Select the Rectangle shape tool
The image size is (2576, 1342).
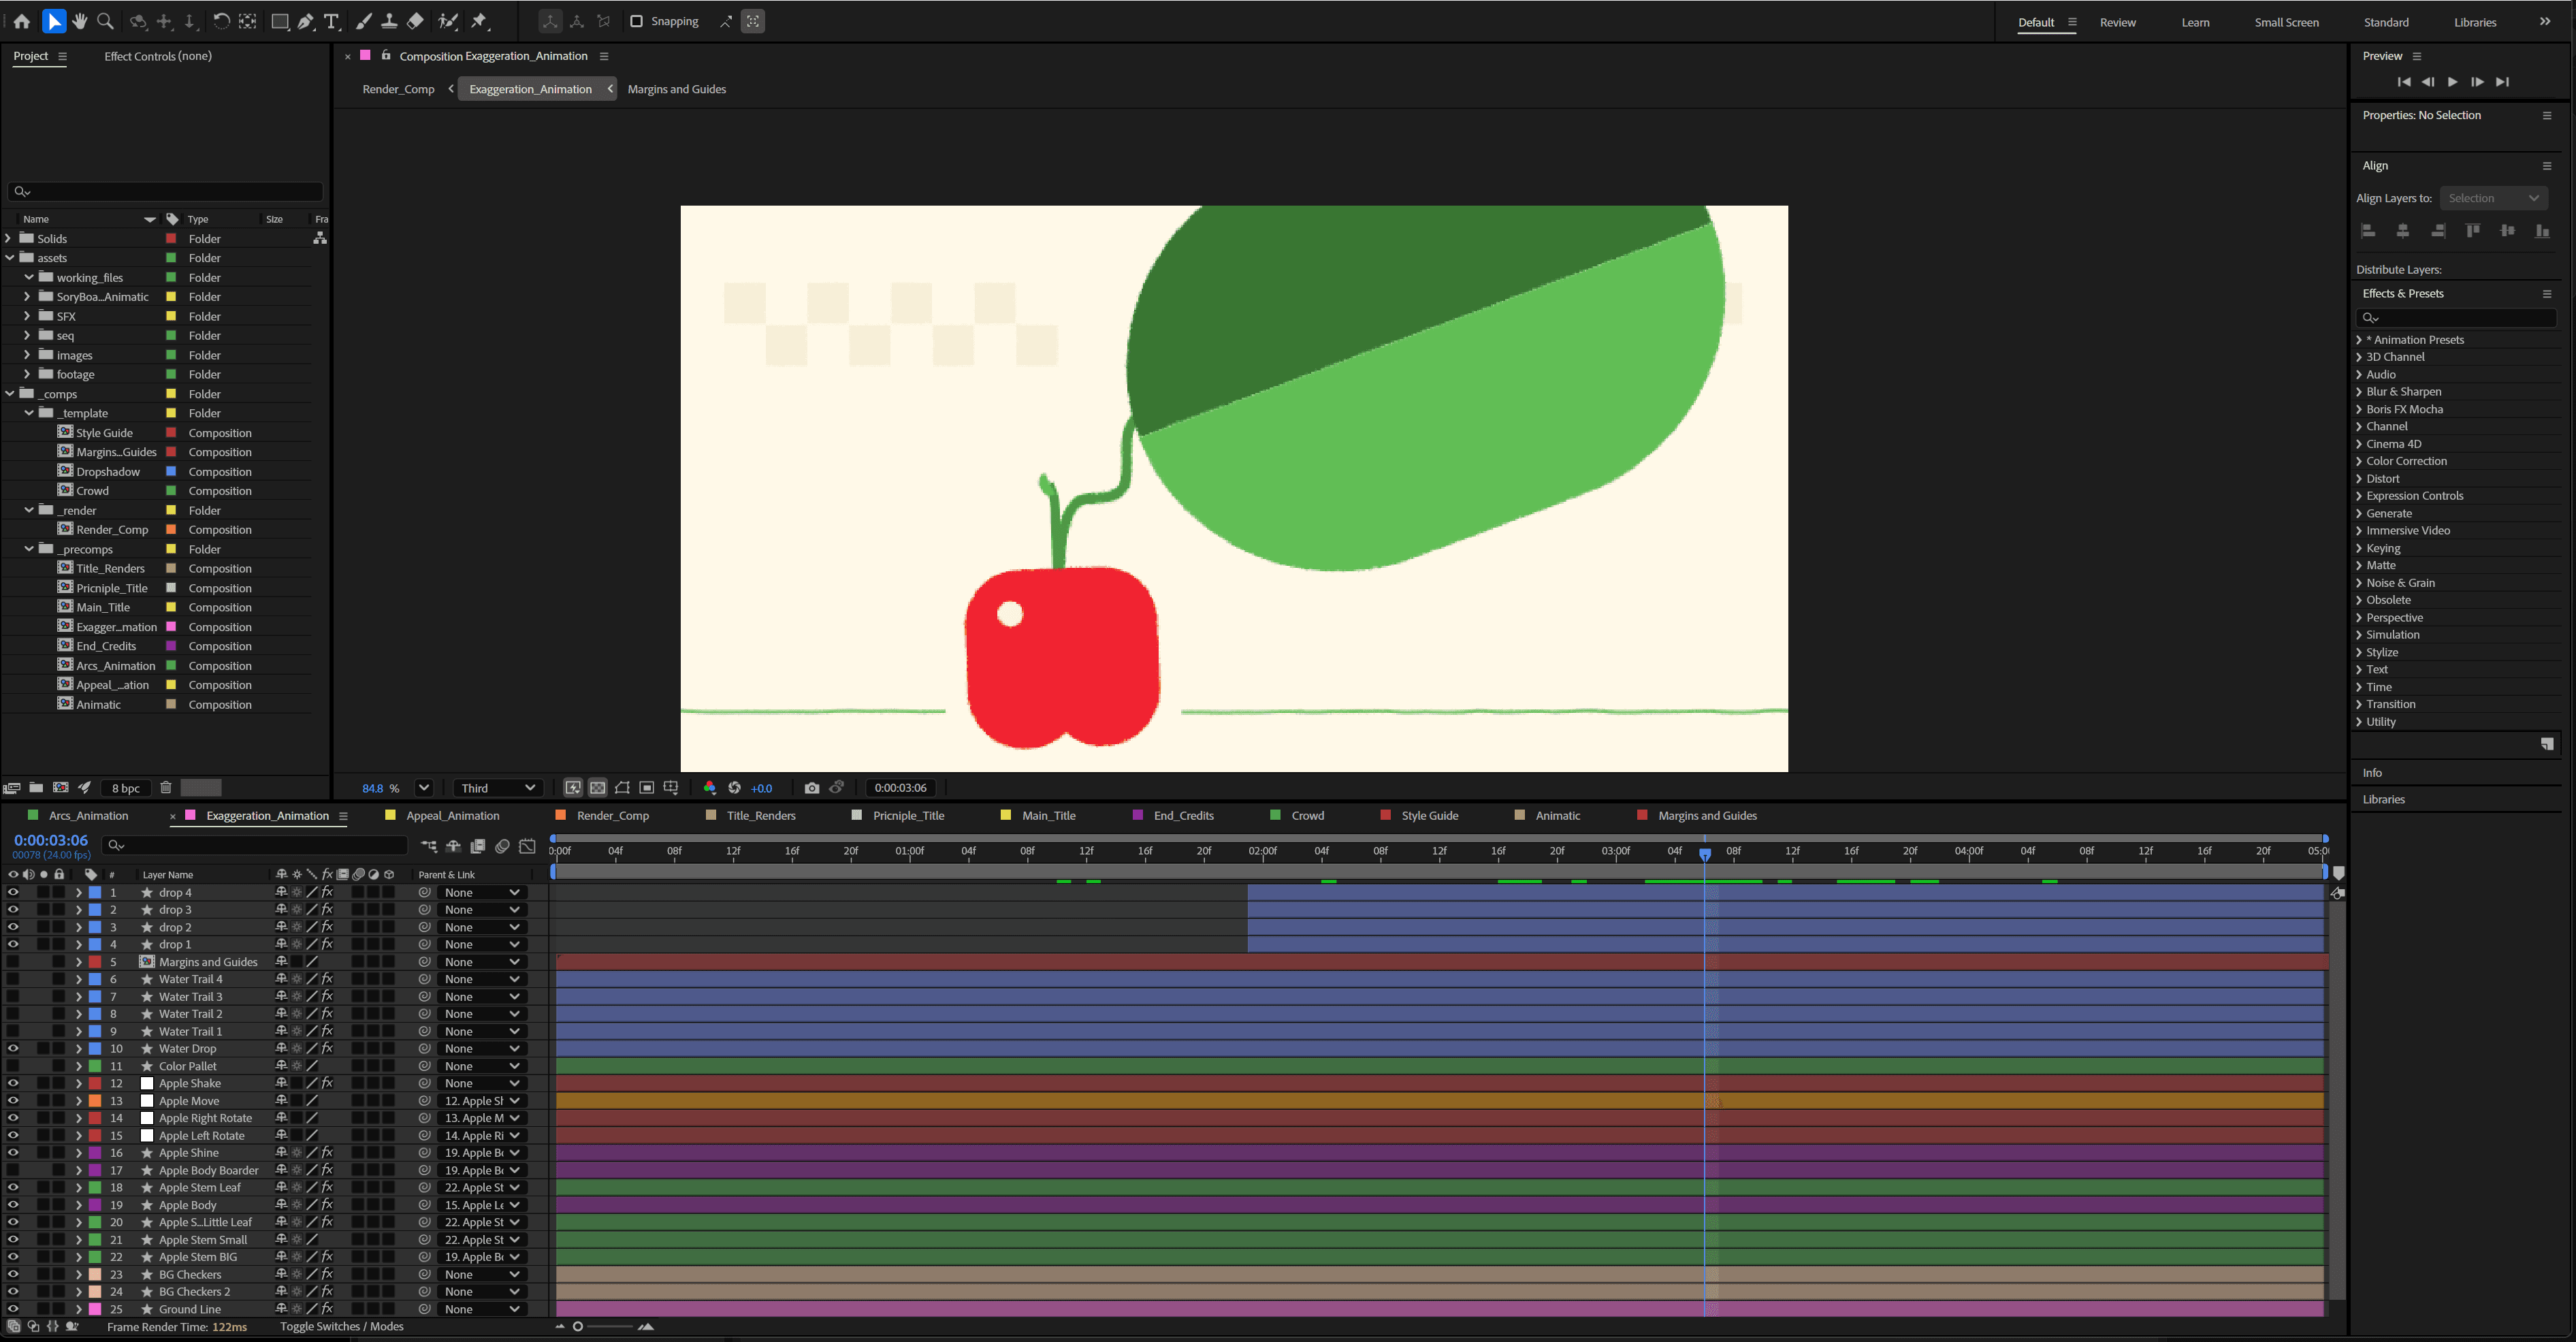click(280, 21)
